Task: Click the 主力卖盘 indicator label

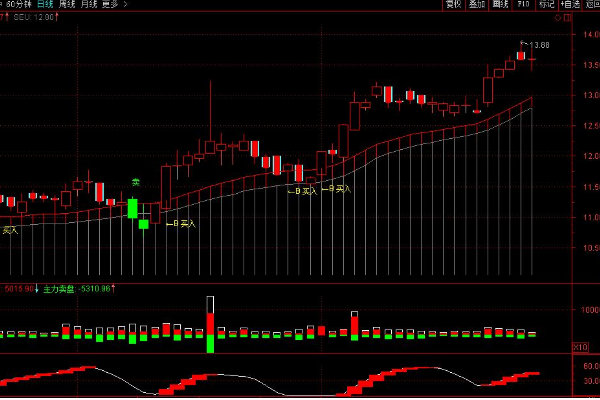Action: click(x=58, y=289)
